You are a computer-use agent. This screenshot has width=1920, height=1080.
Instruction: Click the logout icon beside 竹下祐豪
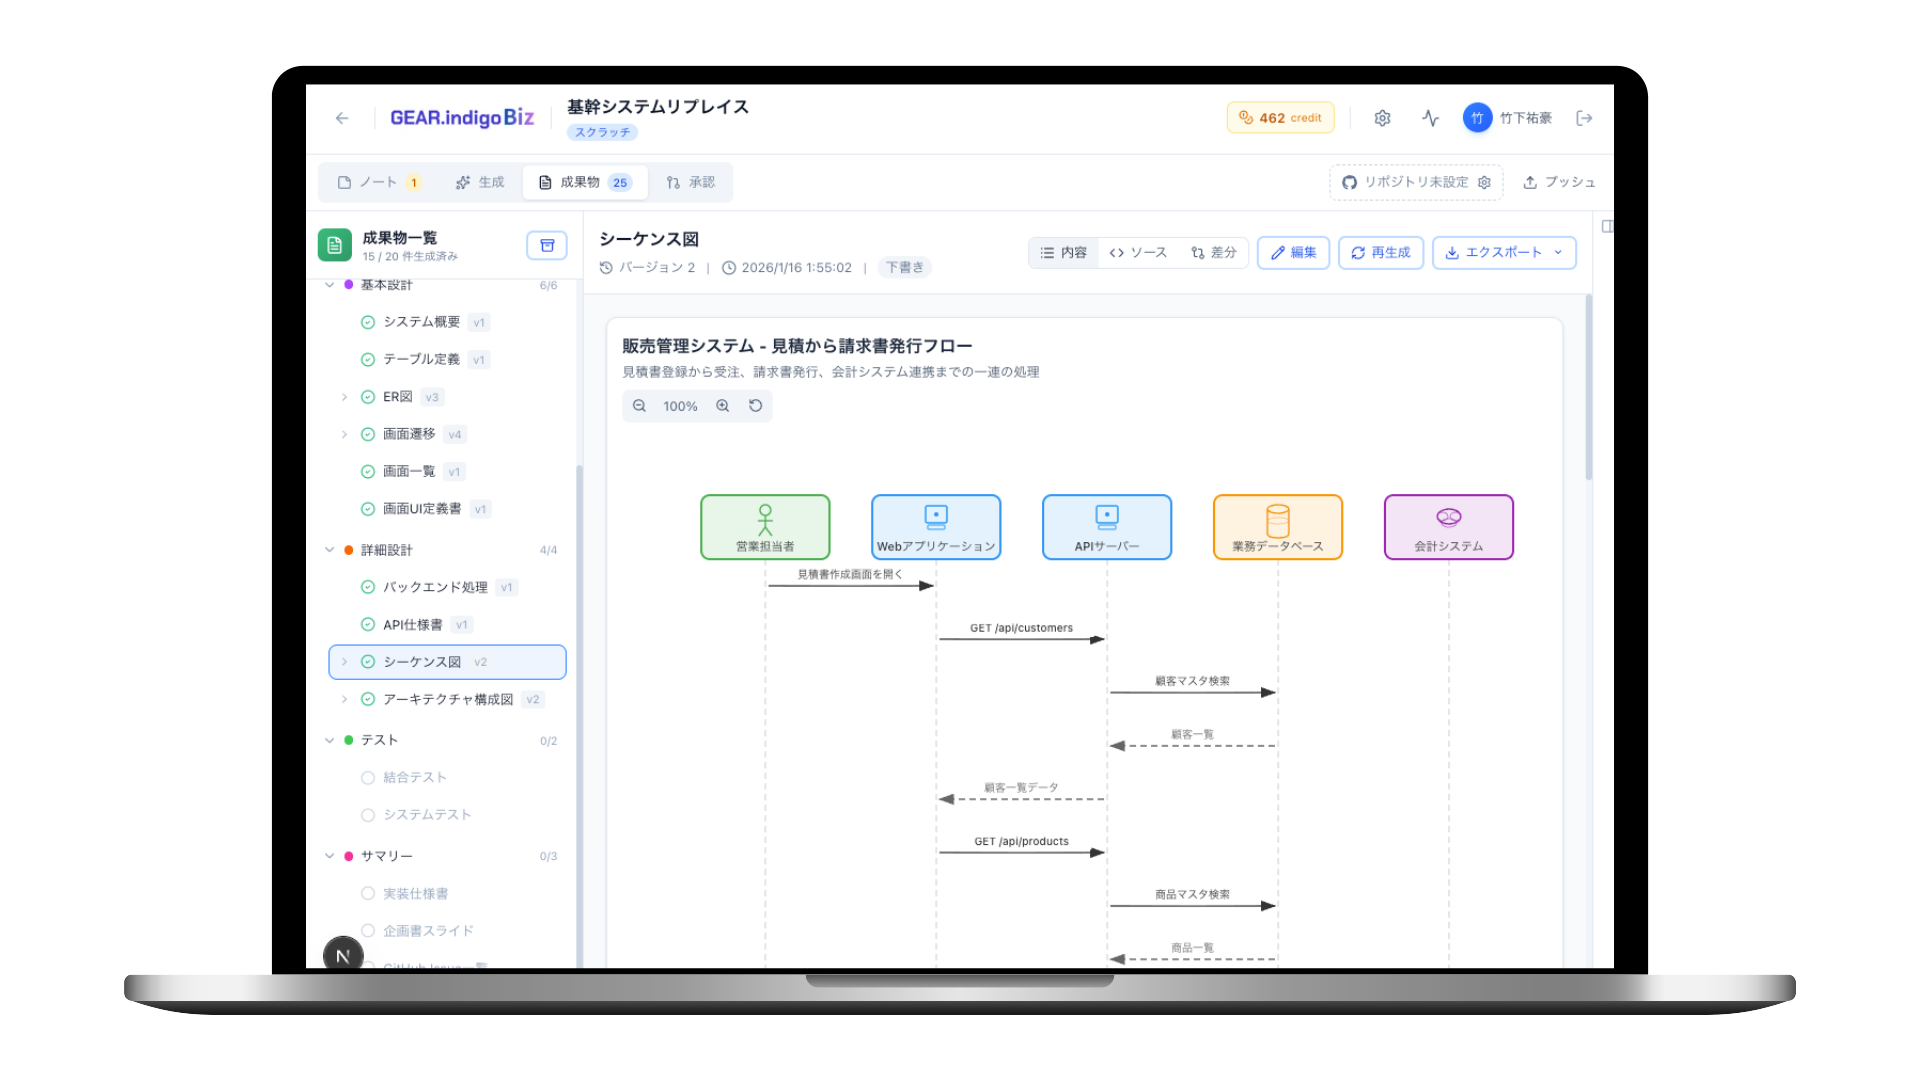tap(1584, 118)
